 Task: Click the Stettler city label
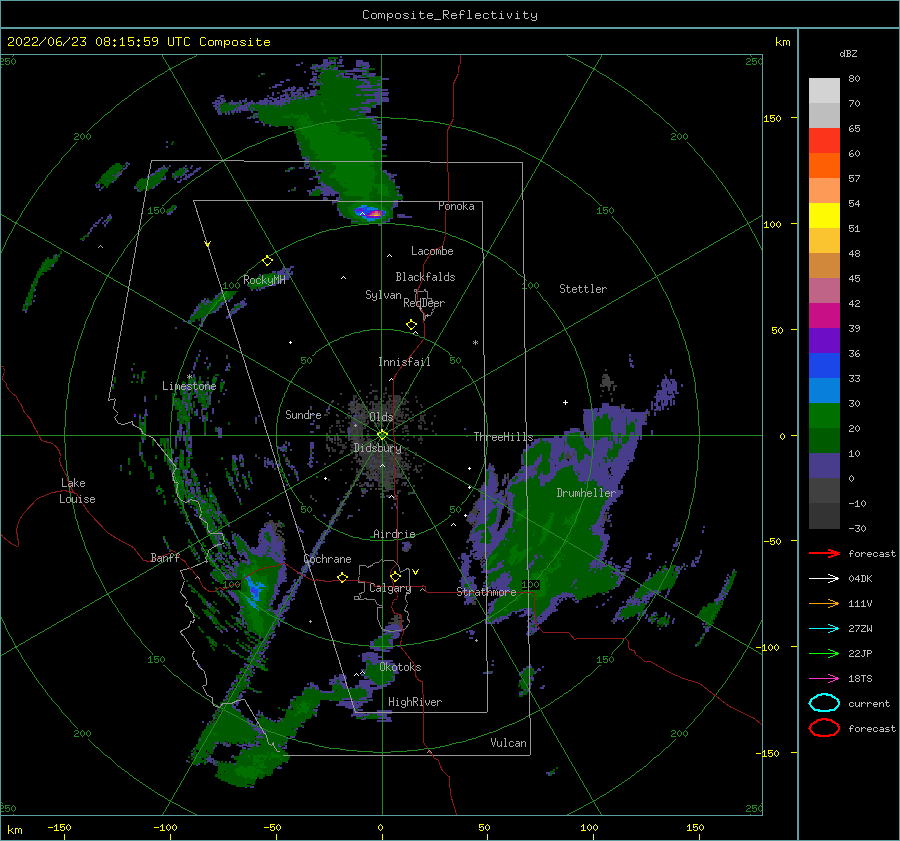click(x=583, y=289)
